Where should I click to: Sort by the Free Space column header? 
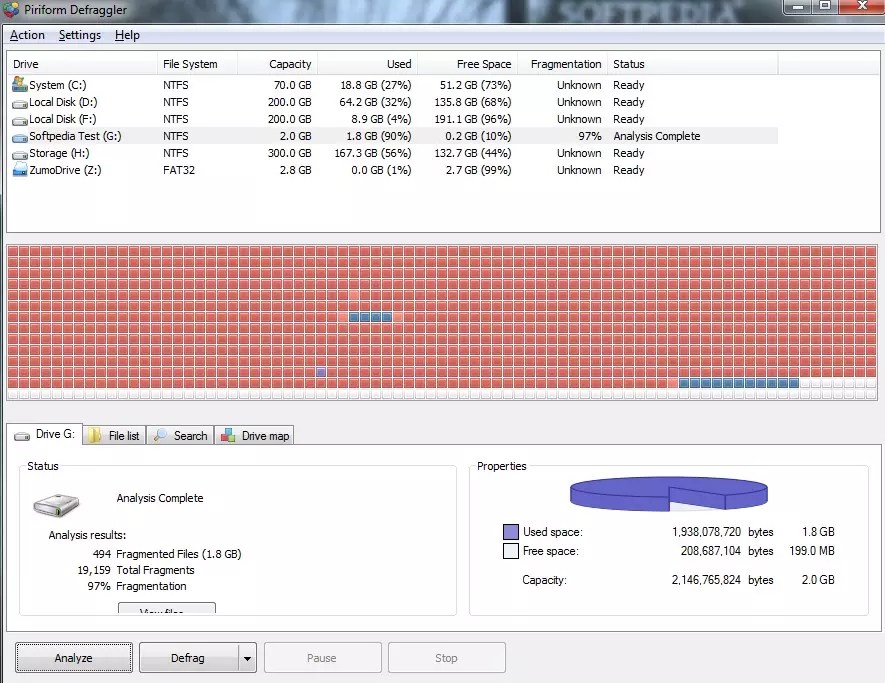[467, 64]
